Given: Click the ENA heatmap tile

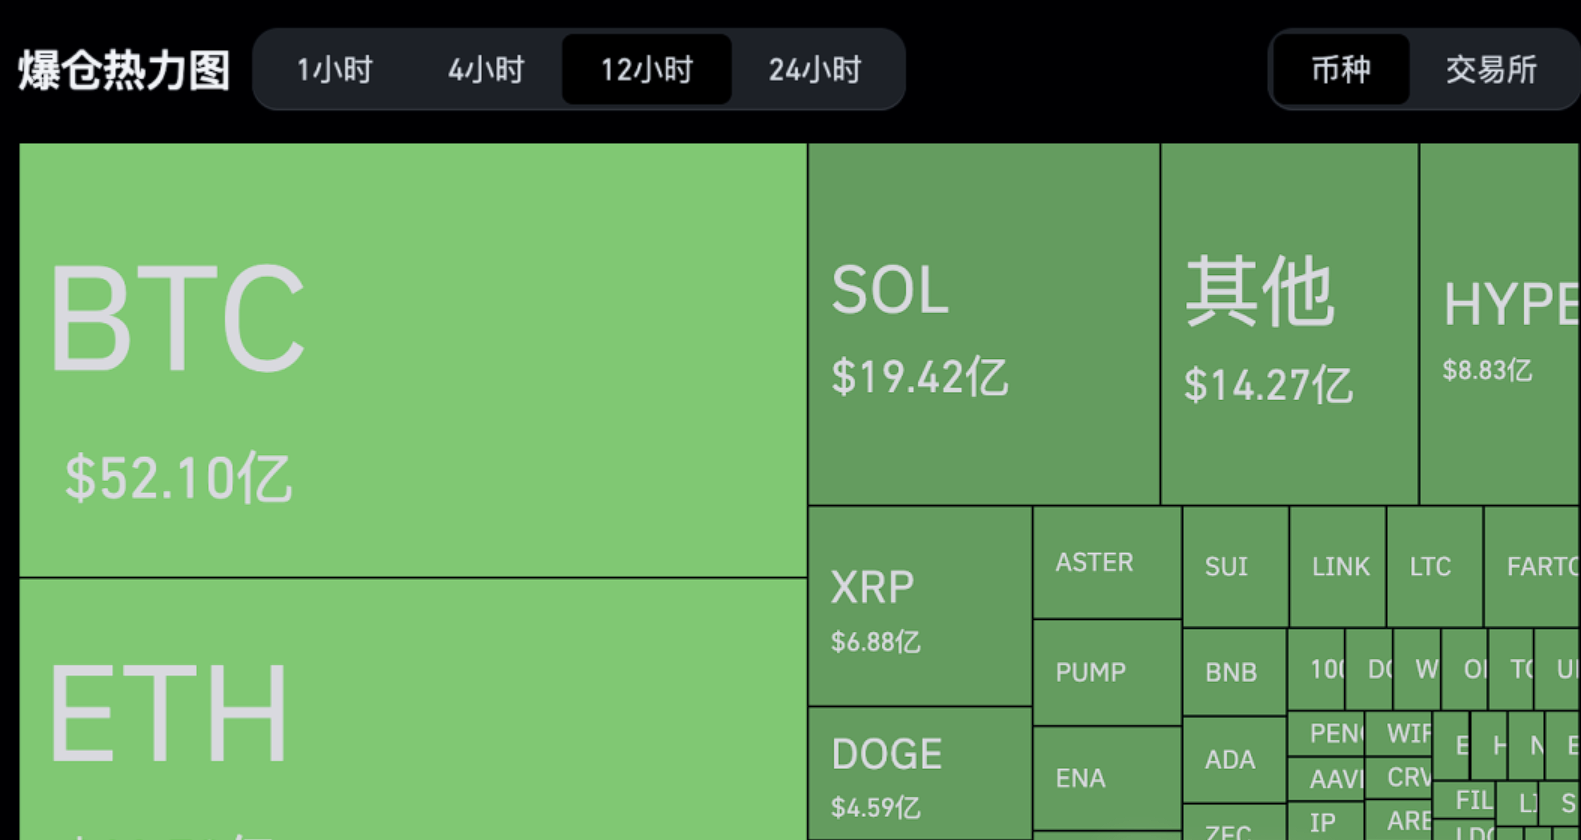Looking at the screenshot, I should 1106,778.
